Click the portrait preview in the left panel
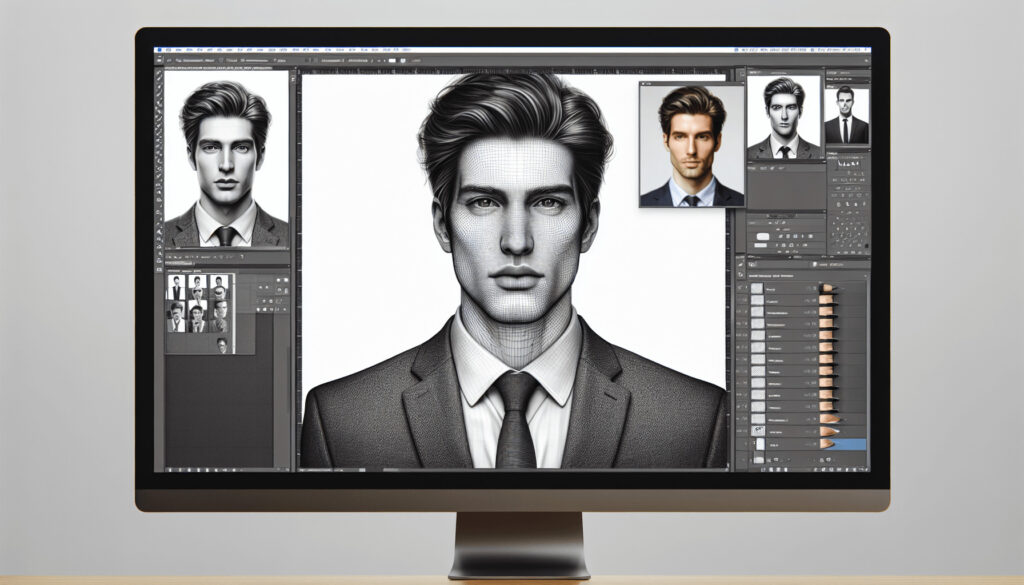This screenshot has width=1024, height=585. 226,159
